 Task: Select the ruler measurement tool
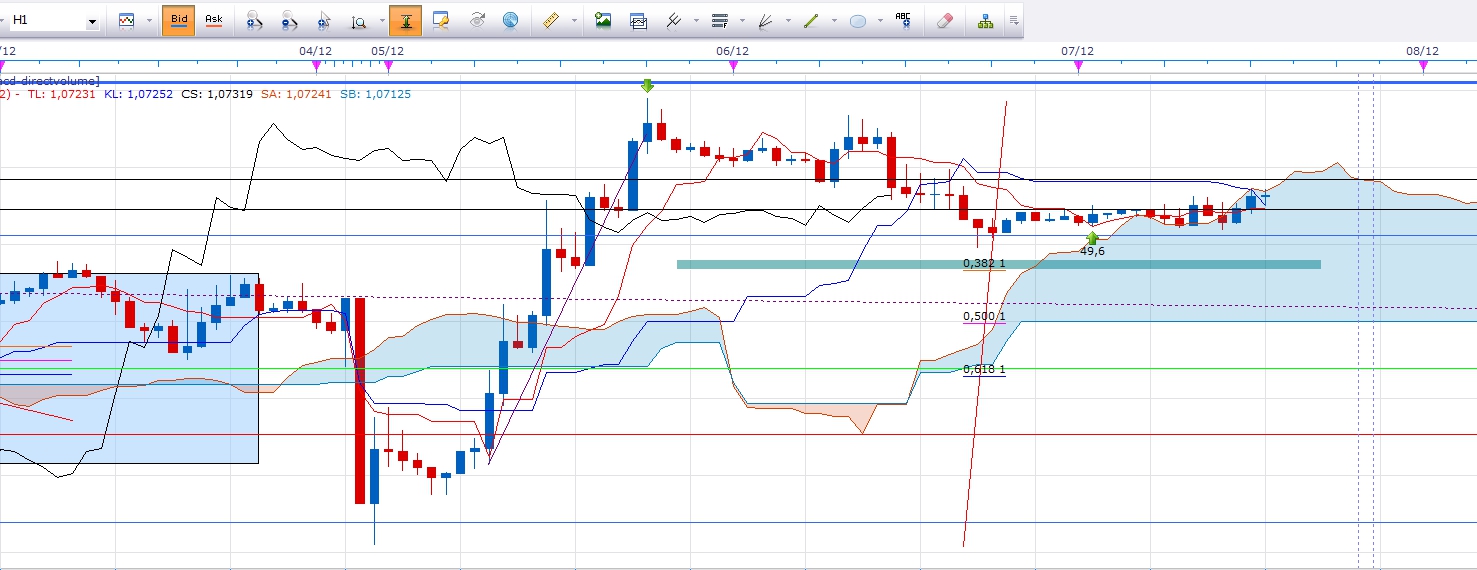tap(550, 20)
